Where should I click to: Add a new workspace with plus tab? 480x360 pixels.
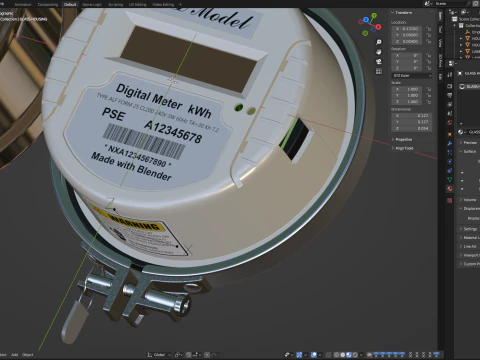pos(180,5)
